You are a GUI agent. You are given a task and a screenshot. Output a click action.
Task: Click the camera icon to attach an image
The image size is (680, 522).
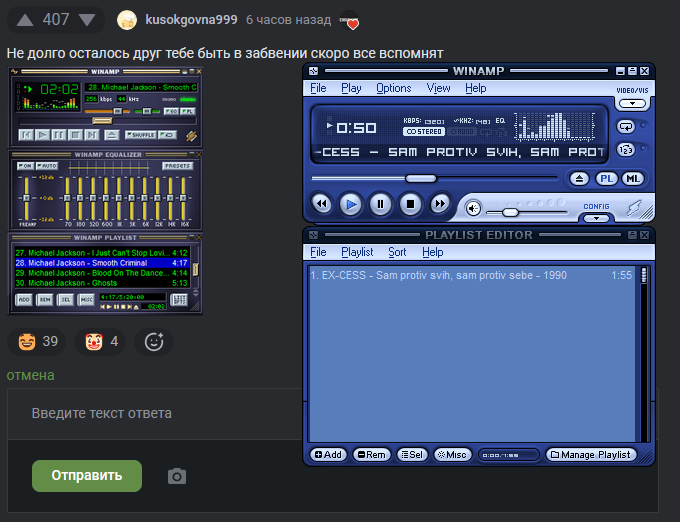(177, 476)
